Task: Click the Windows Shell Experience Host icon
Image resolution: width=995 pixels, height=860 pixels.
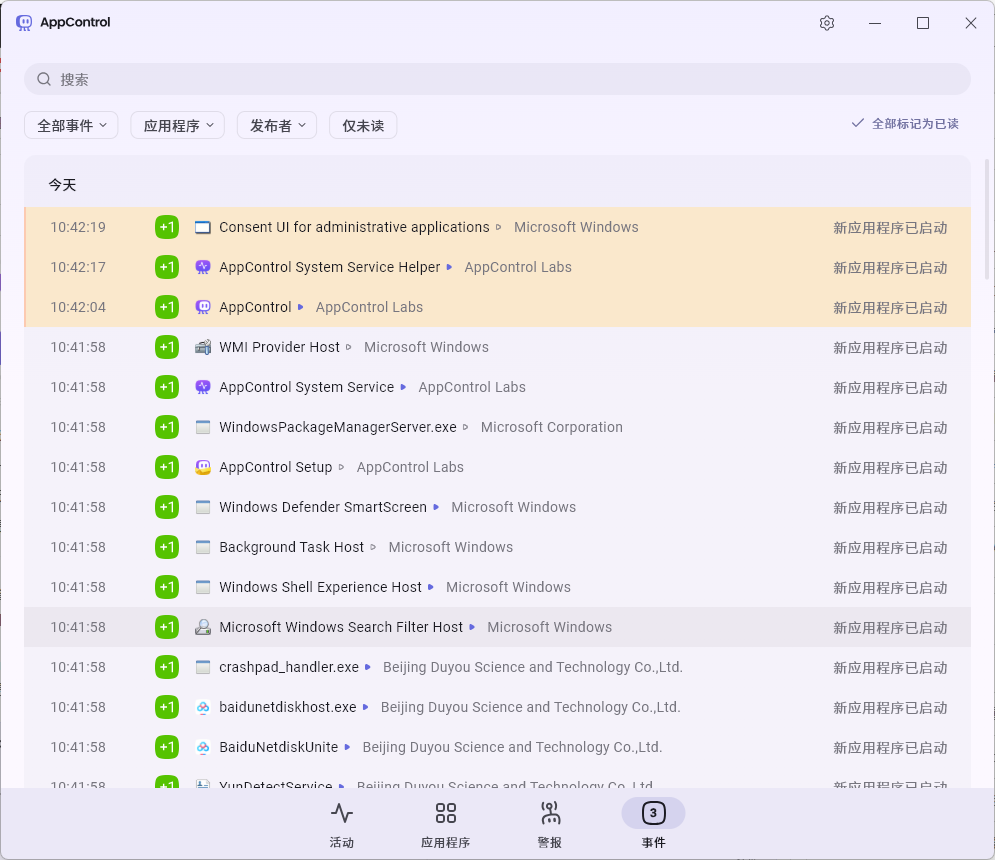Action: 202,587
